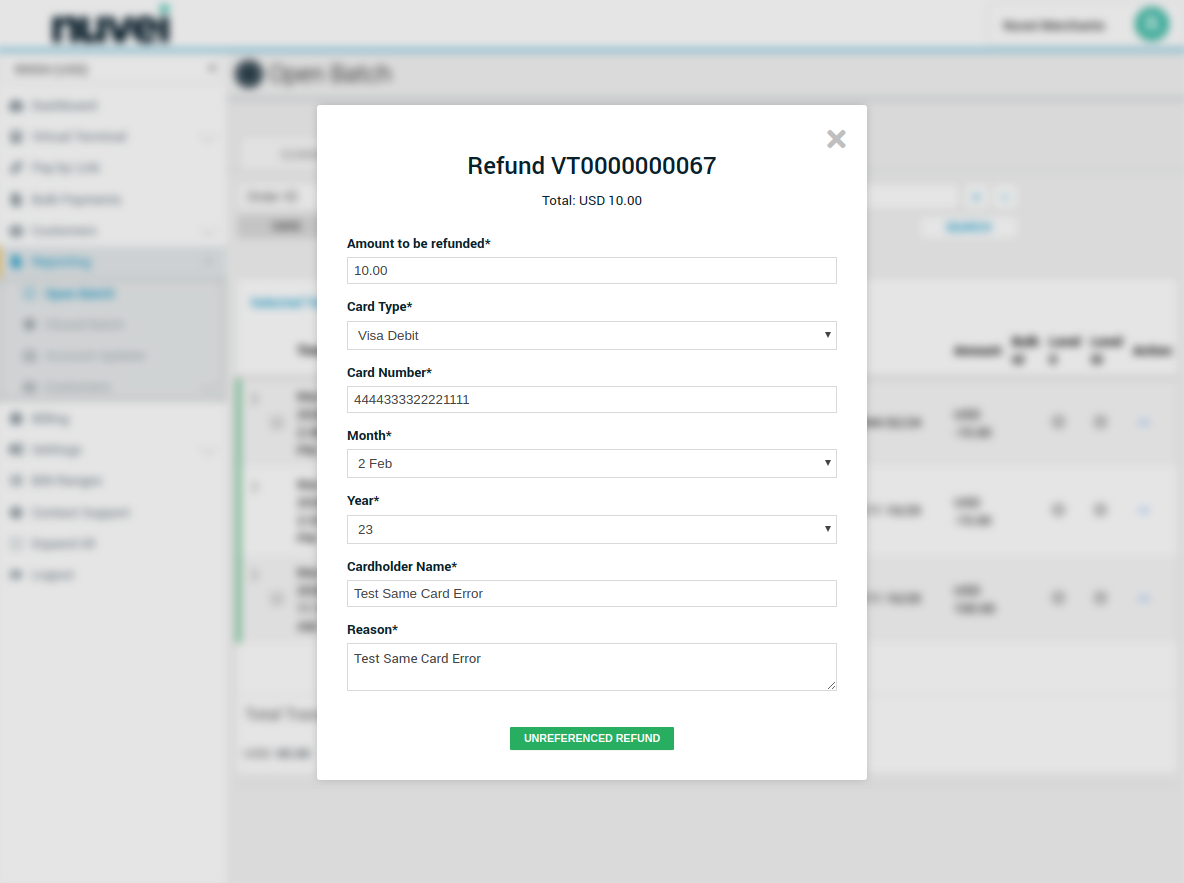This screenshot has width=1184, height=883.
Task: Expand the Virtual Terminal sidebar menu
Action: click(80, 137)
